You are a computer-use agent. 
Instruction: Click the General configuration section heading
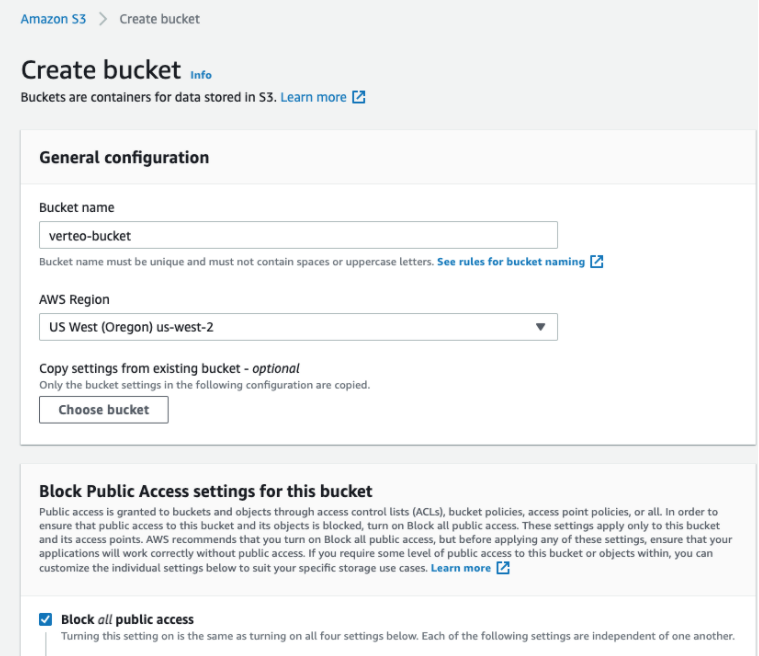(124, 157)
